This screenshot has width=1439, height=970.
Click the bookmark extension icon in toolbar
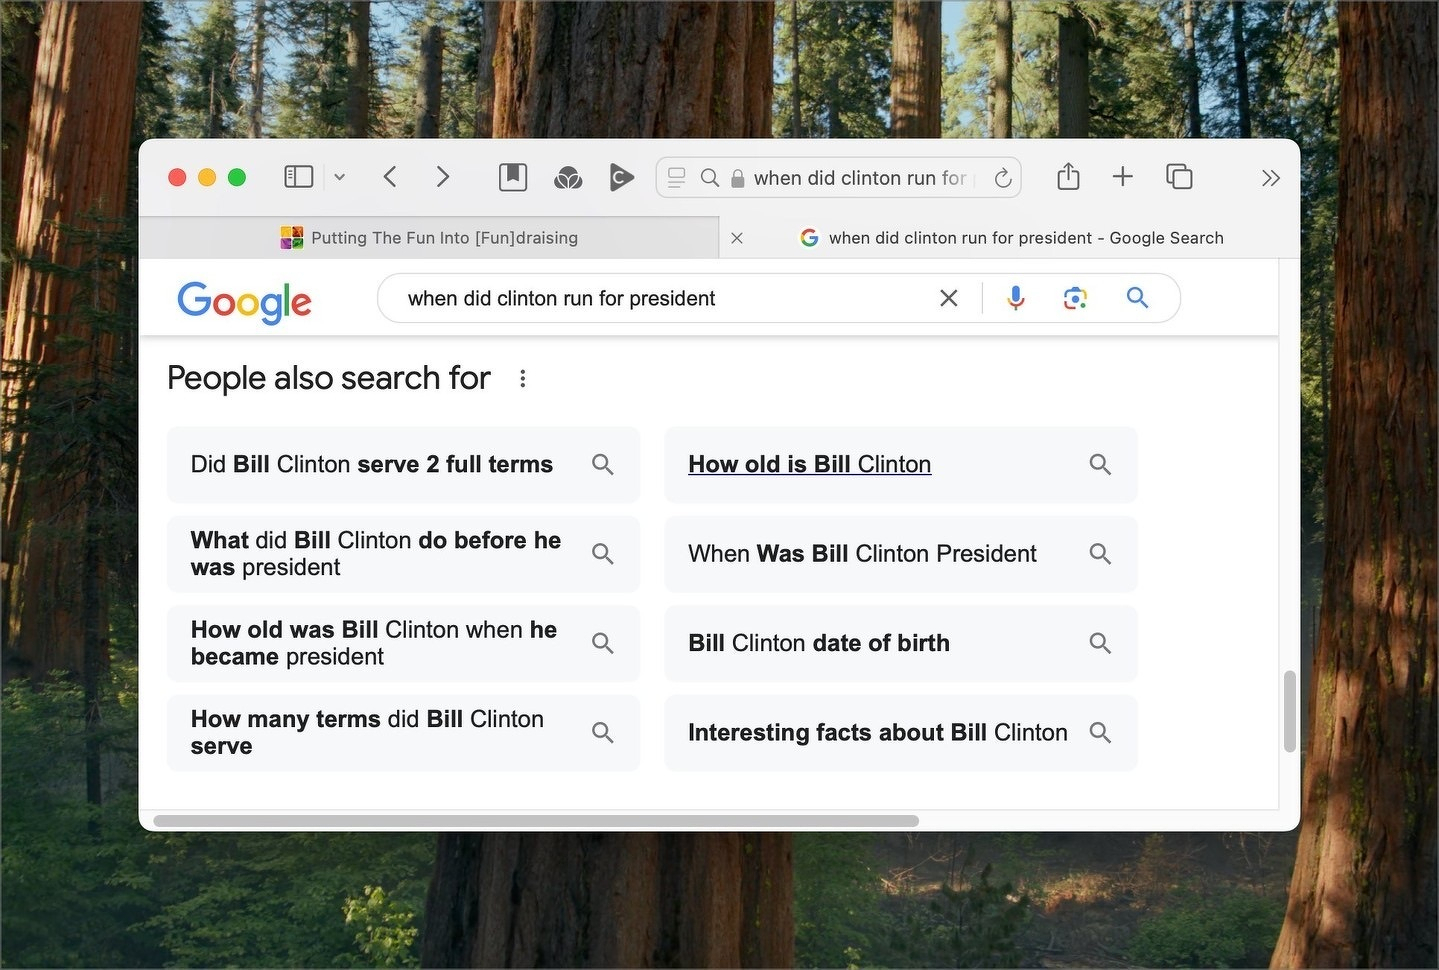pyautogui.click(x=513, y=177)
